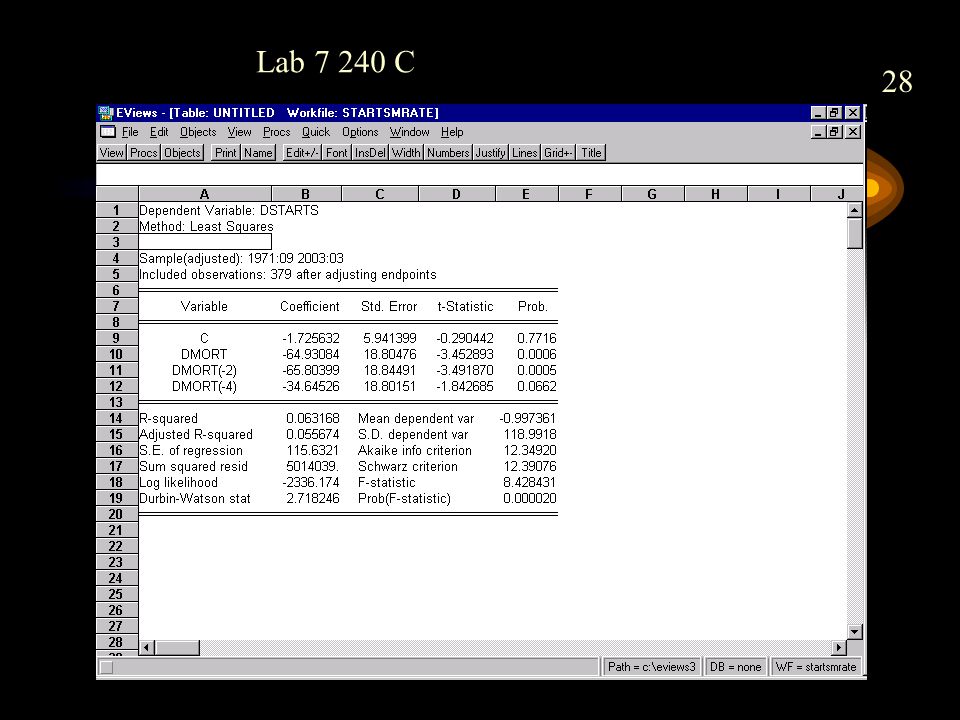The height and width of the screenshot is (720, 960).
Task: Click Durbin-Watson stat value 2.718246
Action: click(x=312, y=498)
